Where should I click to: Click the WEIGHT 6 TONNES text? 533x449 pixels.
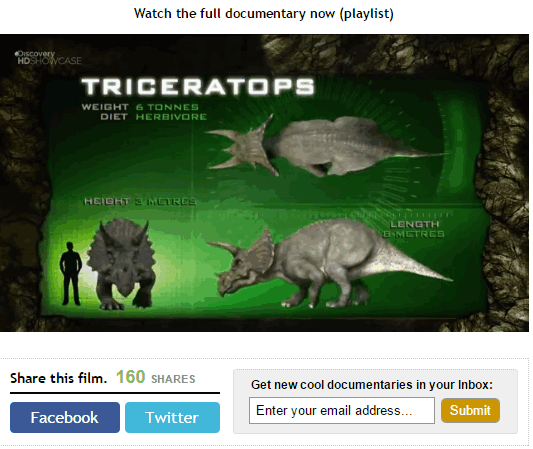(x=140, y=107)
